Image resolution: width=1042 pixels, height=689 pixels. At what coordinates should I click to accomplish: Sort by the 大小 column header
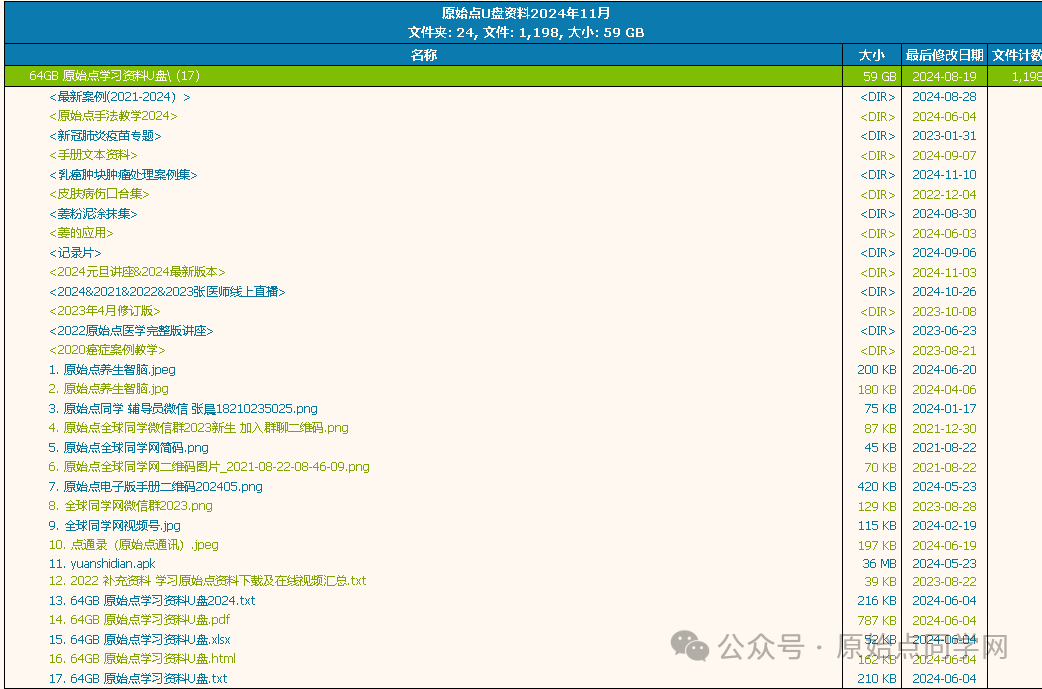pos(871,55)
